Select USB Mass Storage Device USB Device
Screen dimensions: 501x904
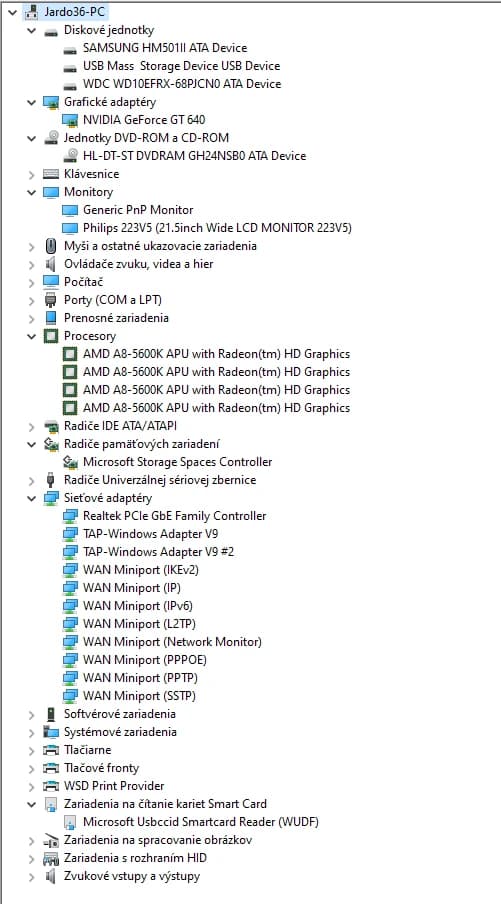pos(182,66)
